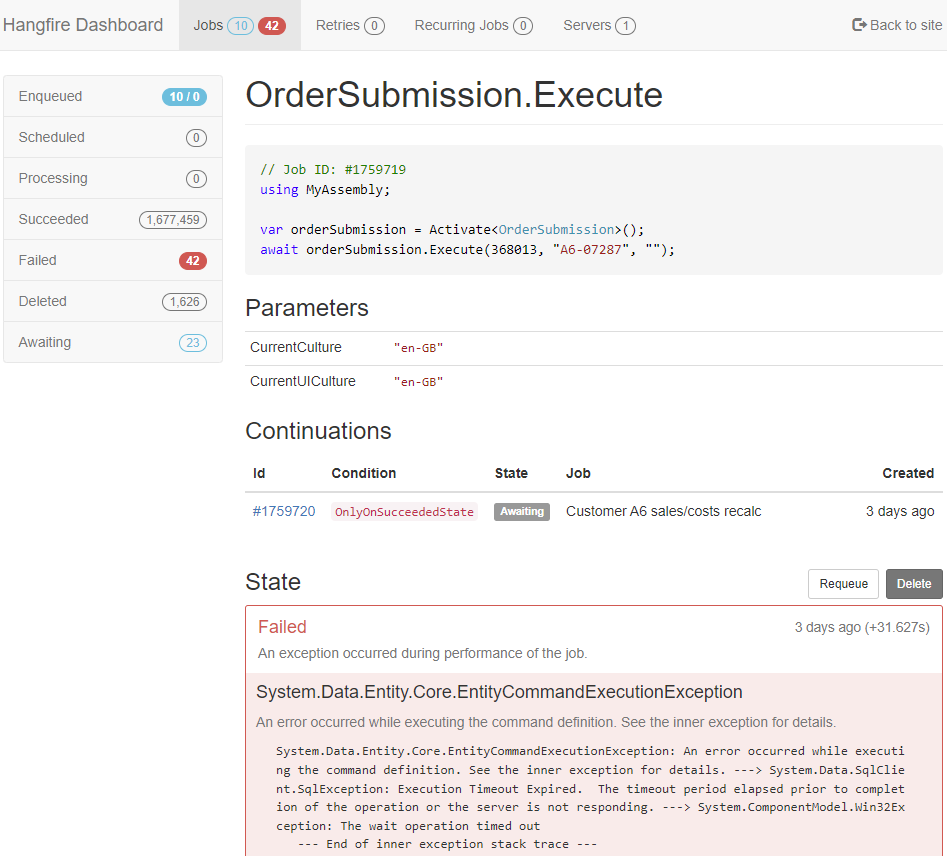Go to the Servers tab
947x856 pixels.
tap(598, 25)
